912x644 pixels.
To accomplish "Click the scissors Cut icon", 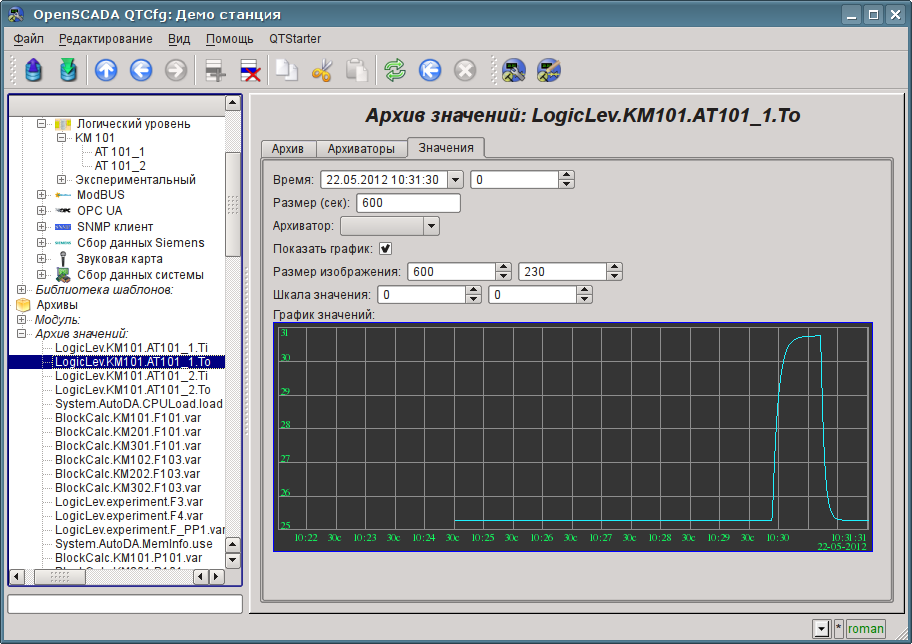I will click(321, 70).
